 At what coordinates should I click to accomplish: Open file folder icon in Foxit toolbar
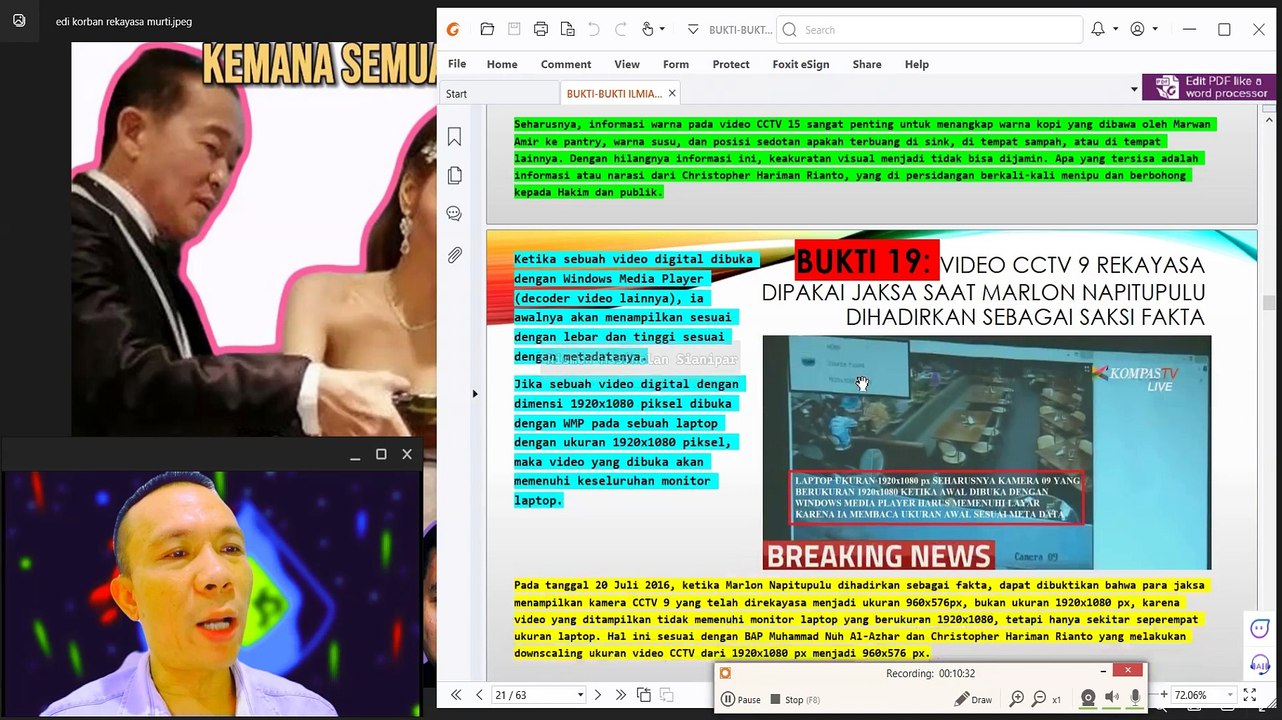pyautogui.click(x=487, y=29)
